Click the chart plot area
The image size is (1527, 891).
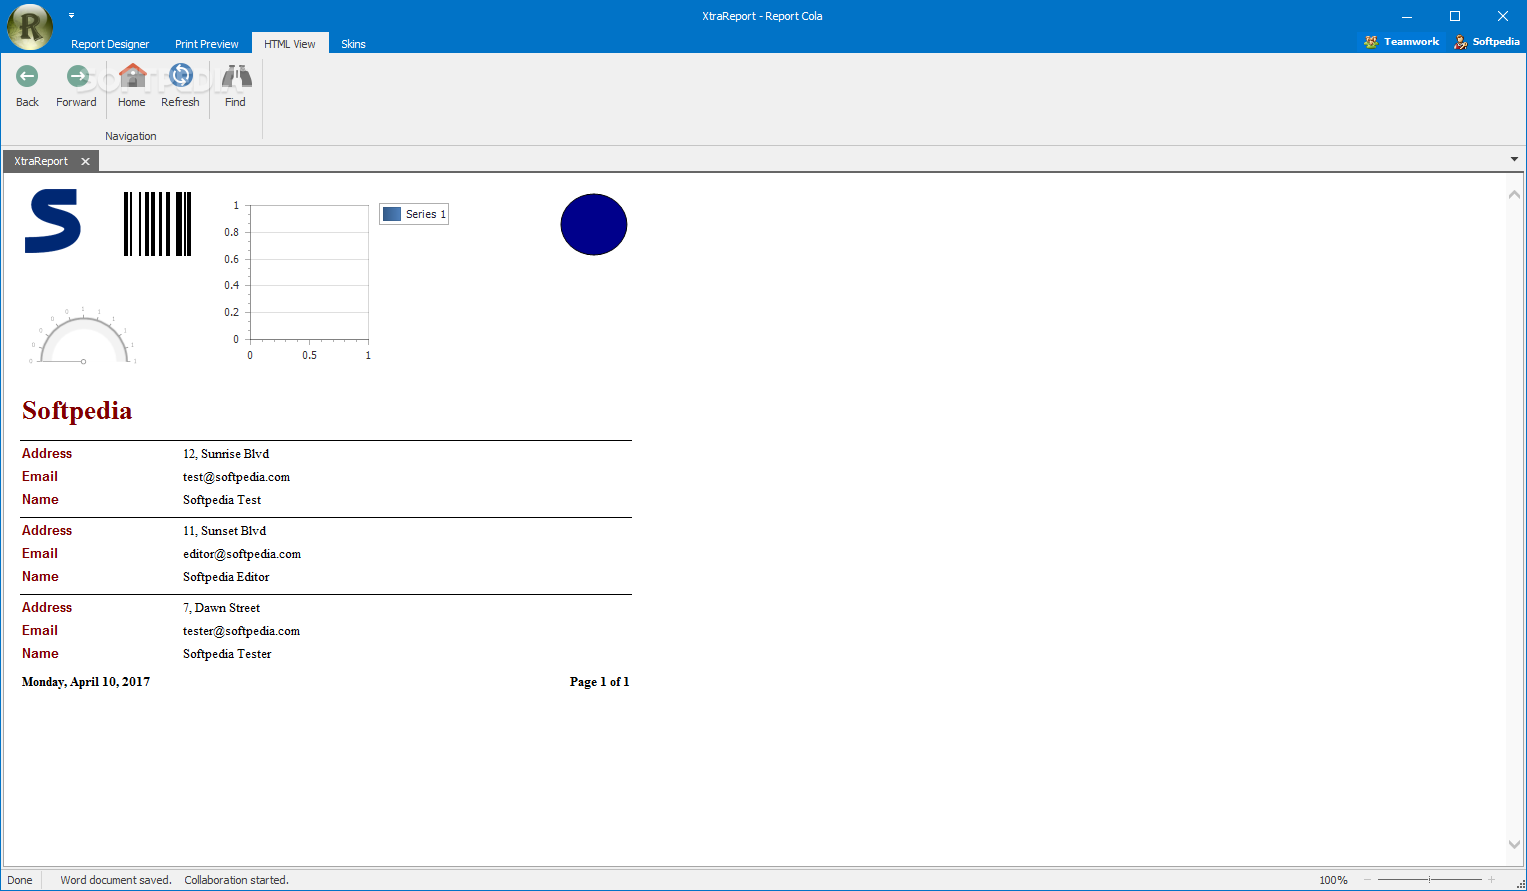coord(309,272)
